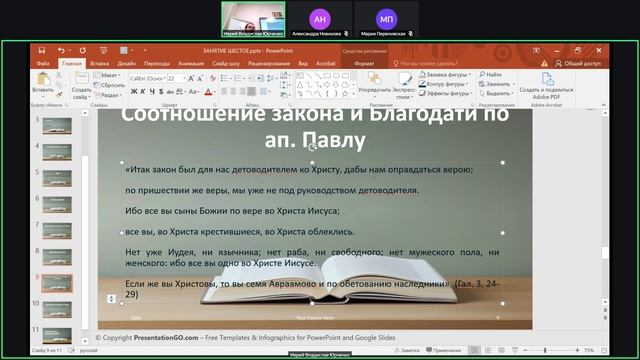The image size is (640, 360).
Task: Click the zoom slider handle
Action: click(x=545, y=350)
